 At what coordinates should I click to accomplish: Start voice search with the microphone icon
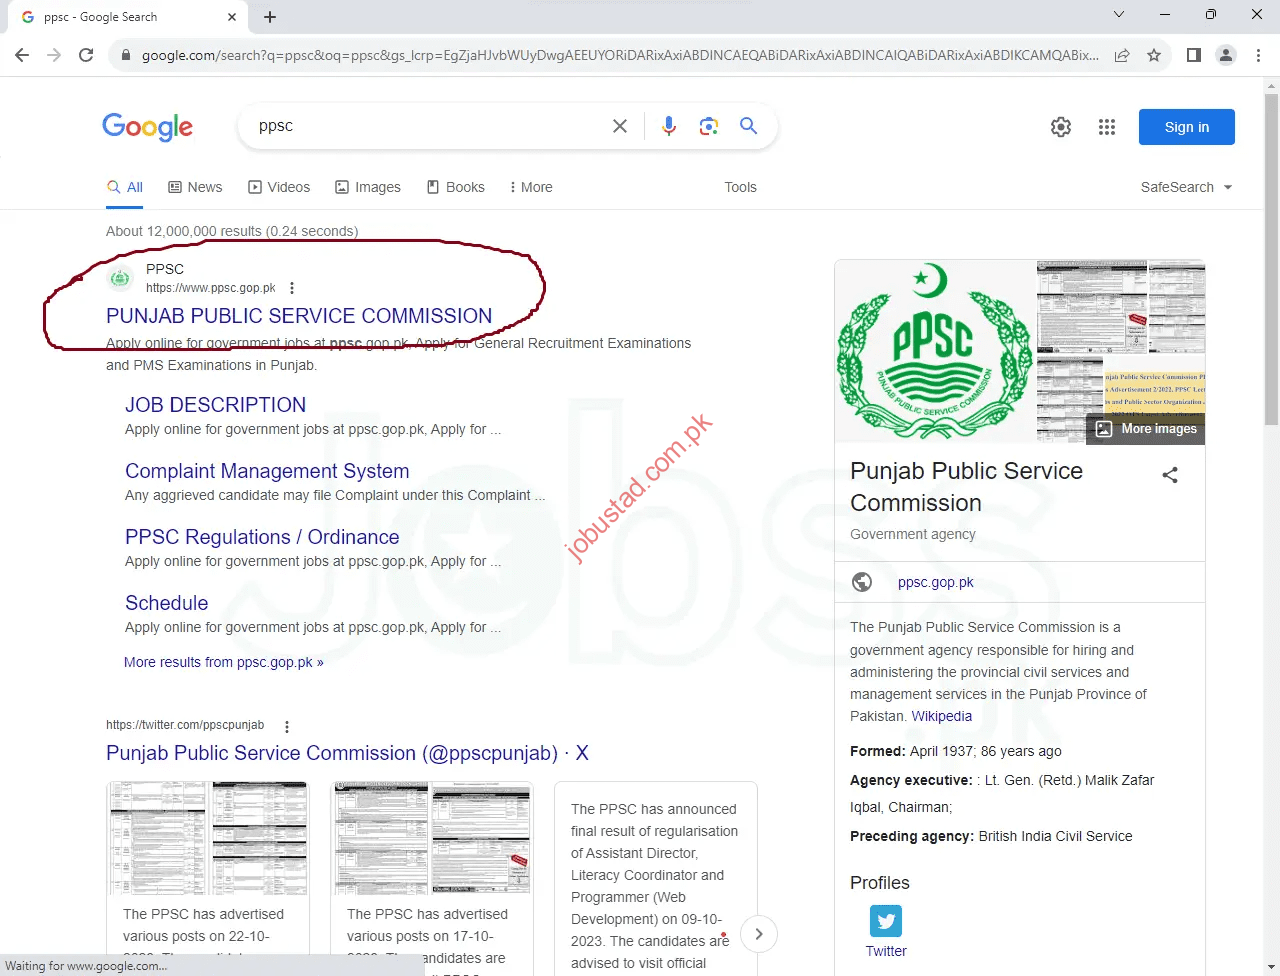coord(669,126)
